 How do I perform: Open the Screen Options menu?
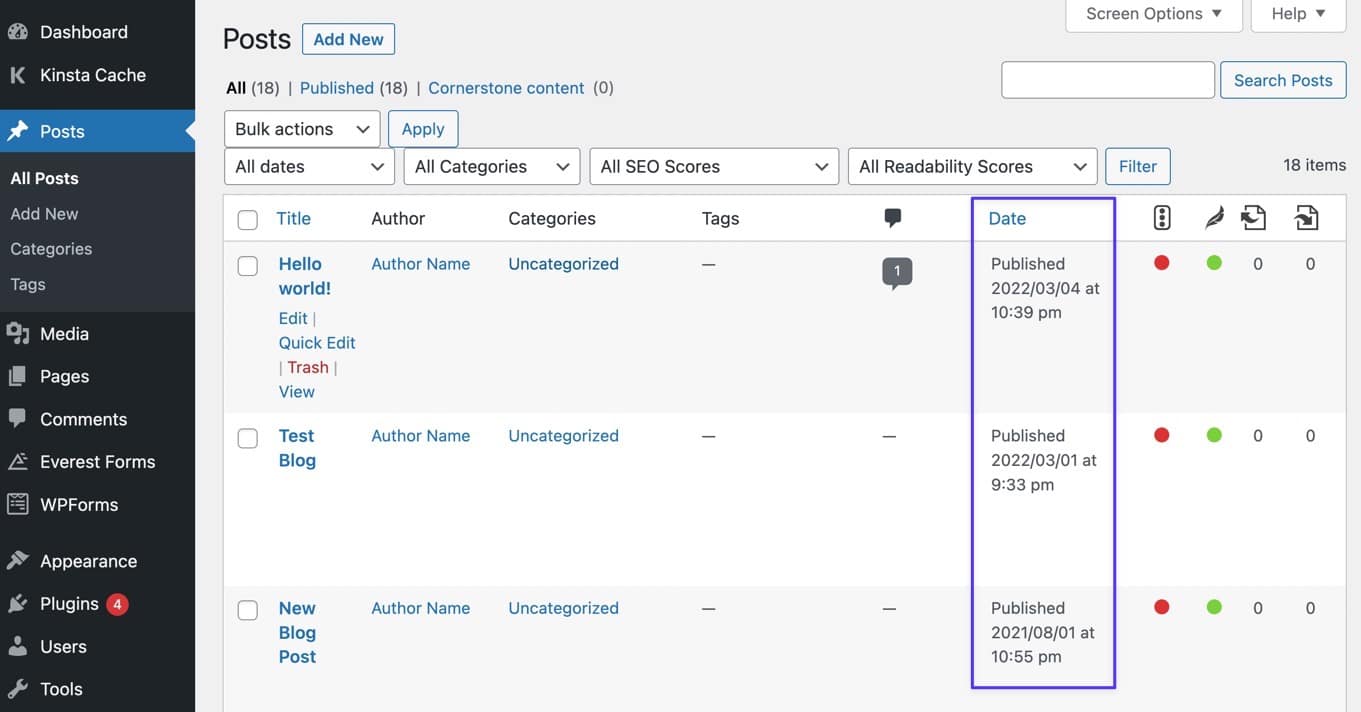[x=1153, y=13]
